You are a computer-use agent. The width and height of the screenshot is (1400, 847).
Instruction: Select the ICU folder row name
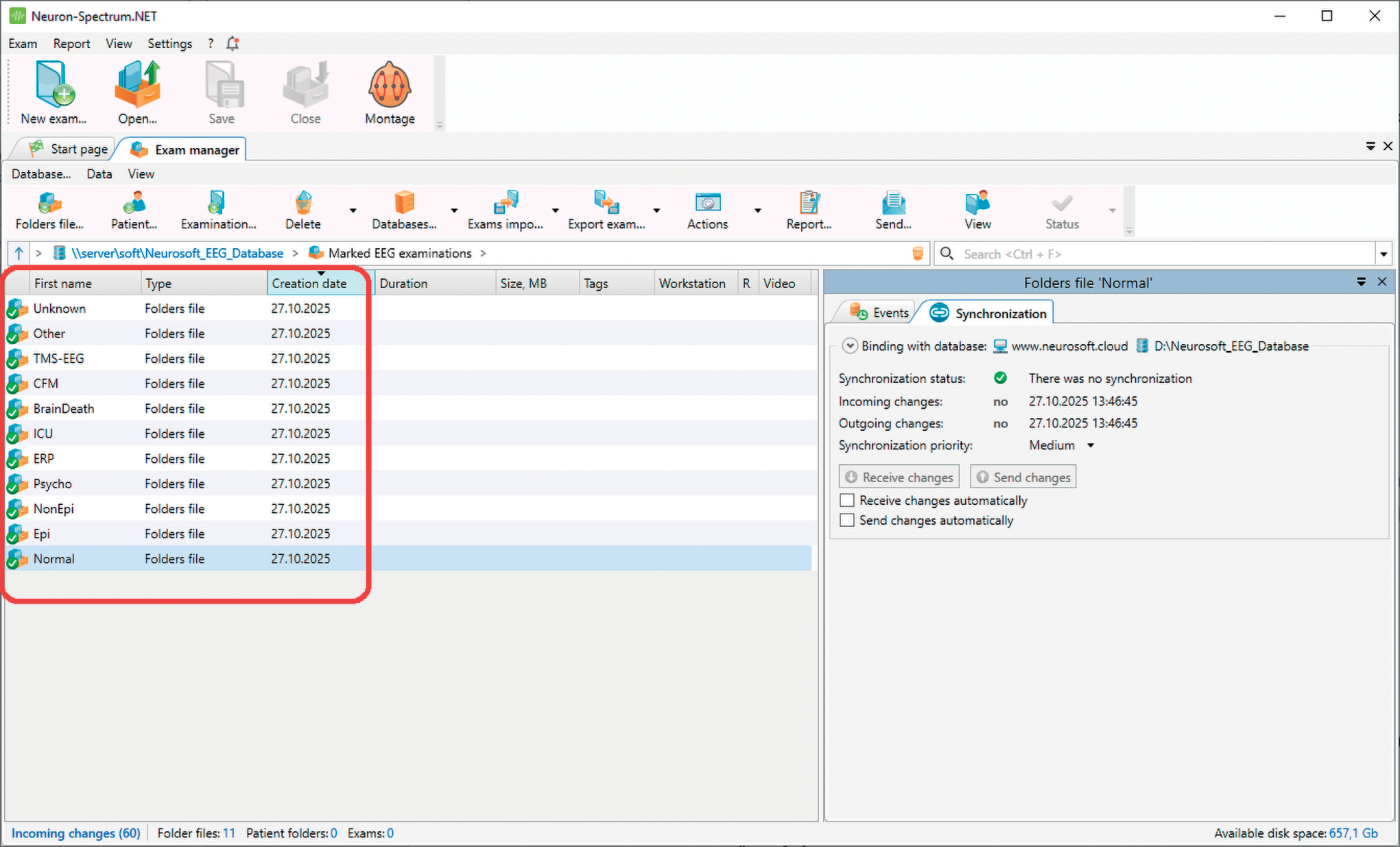pos(43,434)
